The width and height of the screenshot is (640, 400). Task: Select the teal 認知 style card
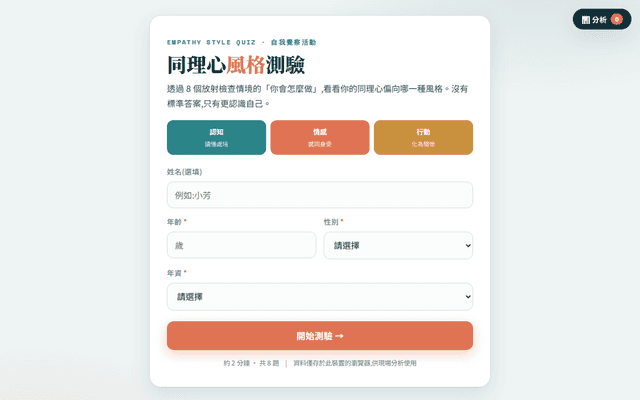point(216,138)
